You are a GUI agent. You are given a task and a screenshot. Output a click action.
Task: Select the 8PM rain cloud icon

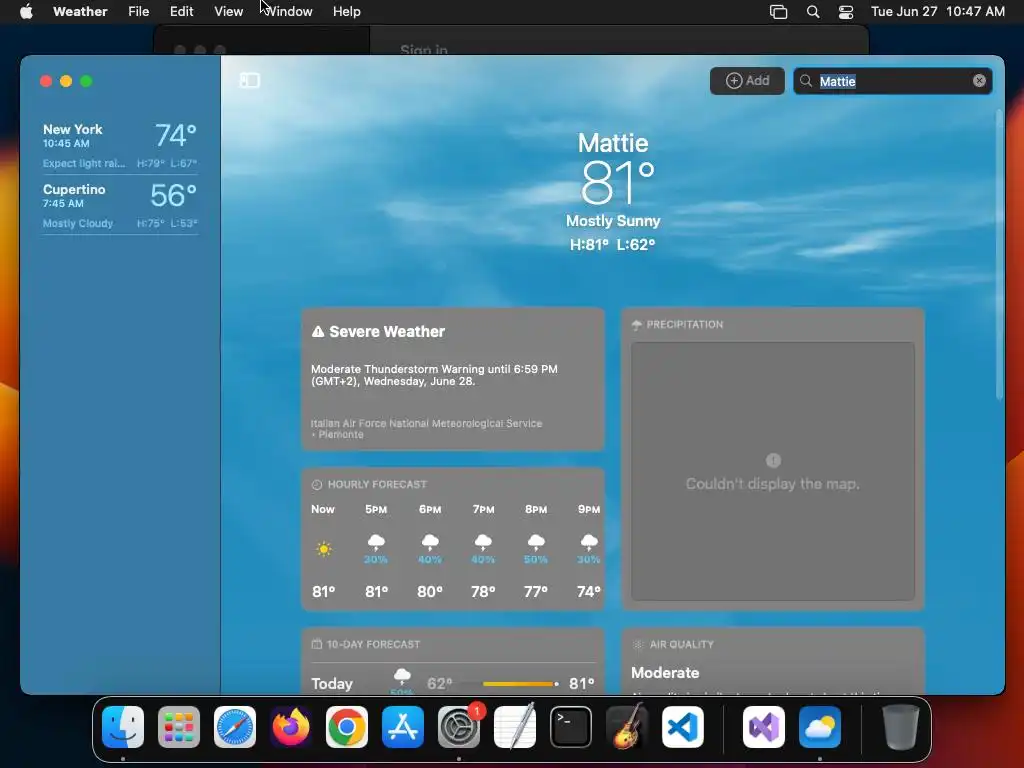tap(536, 542)
